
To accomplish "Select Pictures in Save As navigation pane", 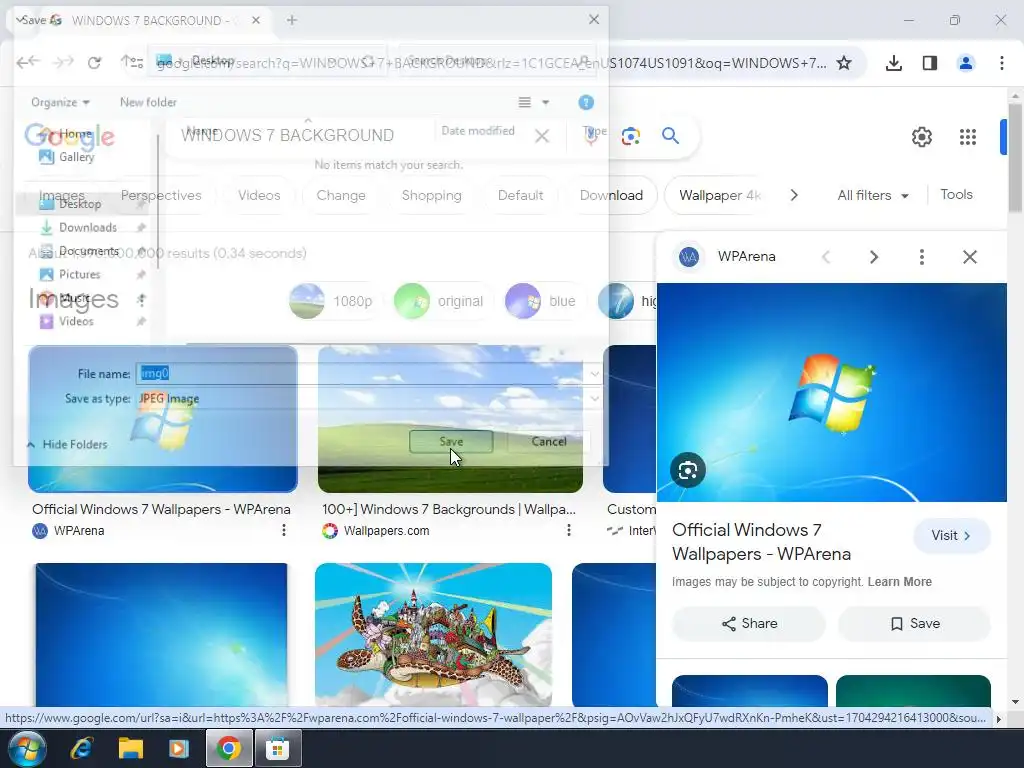I will [80, 274].
